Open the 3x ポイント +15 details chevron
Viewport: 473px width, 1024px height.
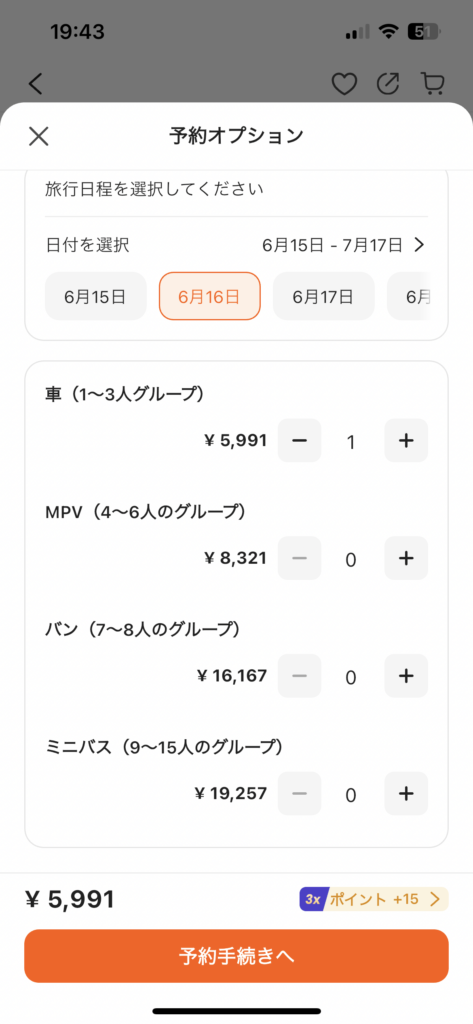[435, 899]
